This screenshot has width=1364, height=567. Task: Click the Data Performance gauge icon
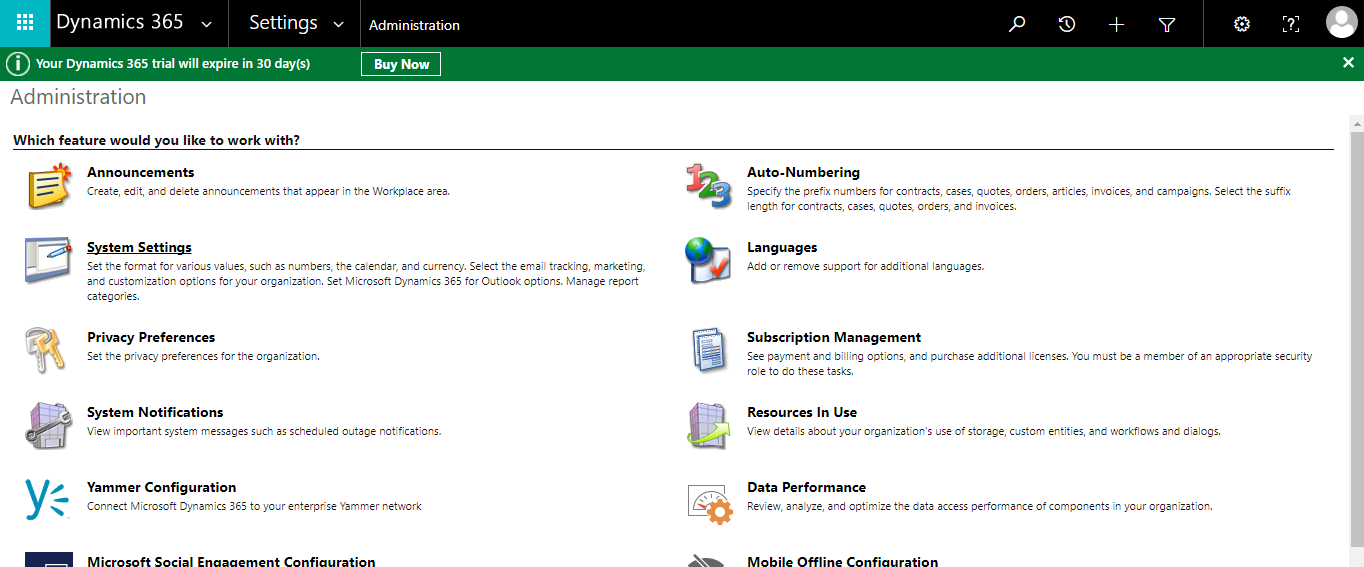[x=711, y=502]
